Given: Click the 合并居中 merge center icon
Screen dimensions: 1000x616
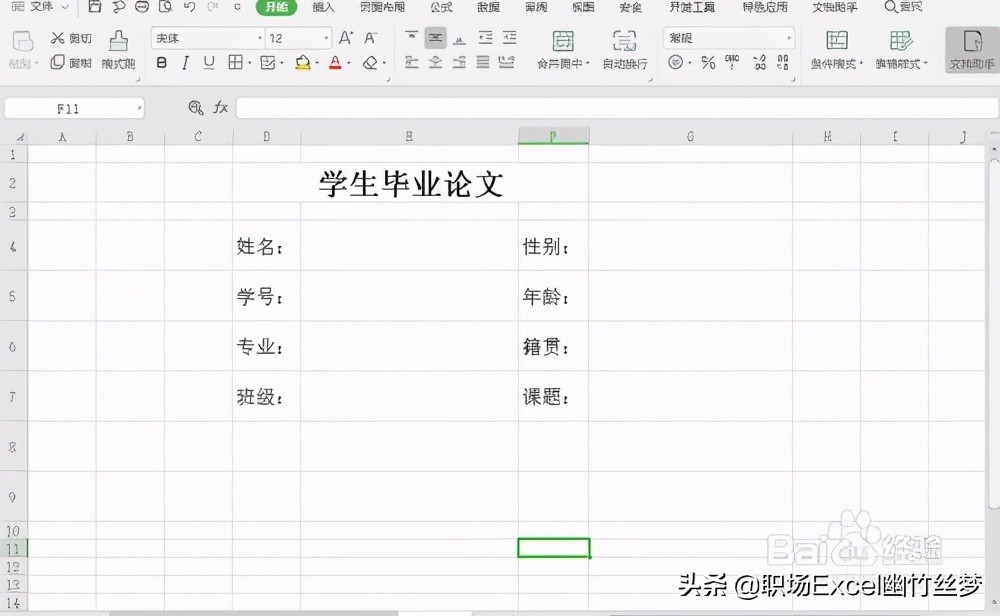Looking at the screenshot, I should (563, 47).
